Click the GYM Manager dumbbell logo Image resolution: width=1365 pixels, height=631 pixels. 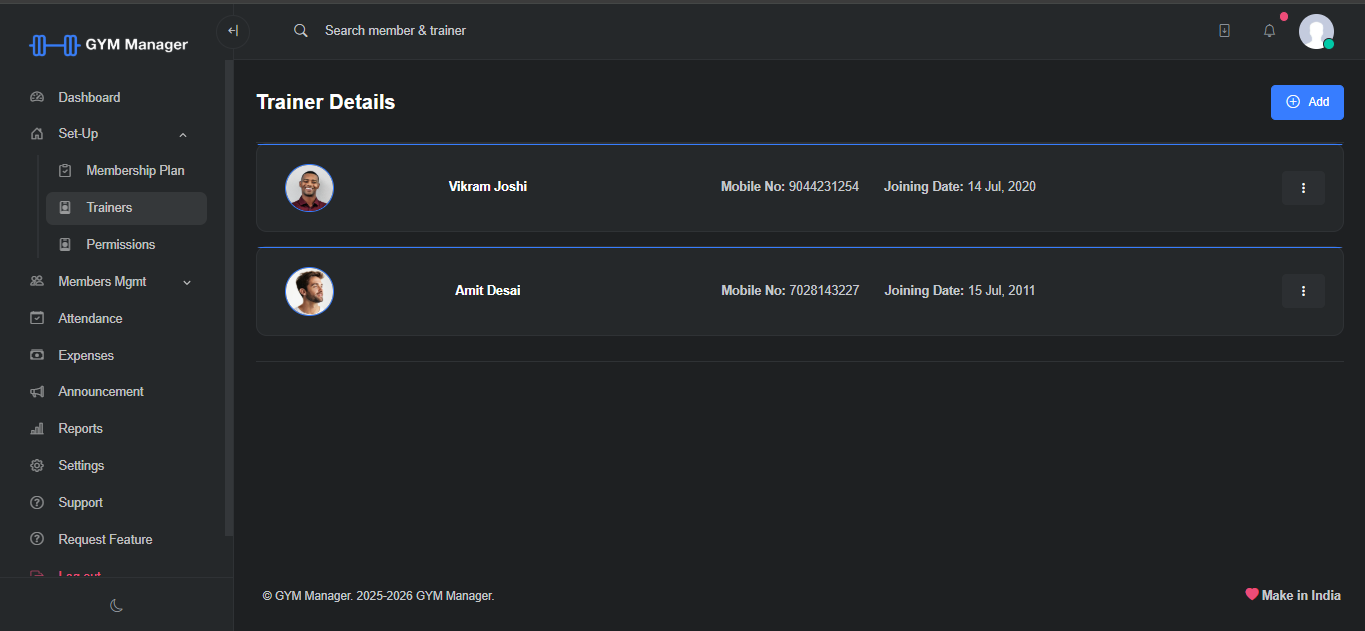[x=54, y=45]
